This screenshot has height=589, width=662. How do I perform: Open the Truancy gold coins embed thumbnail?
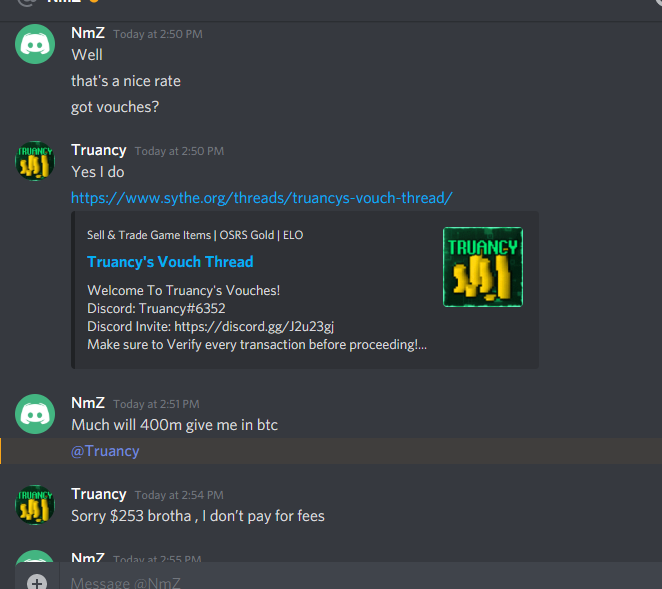[483, 267]
